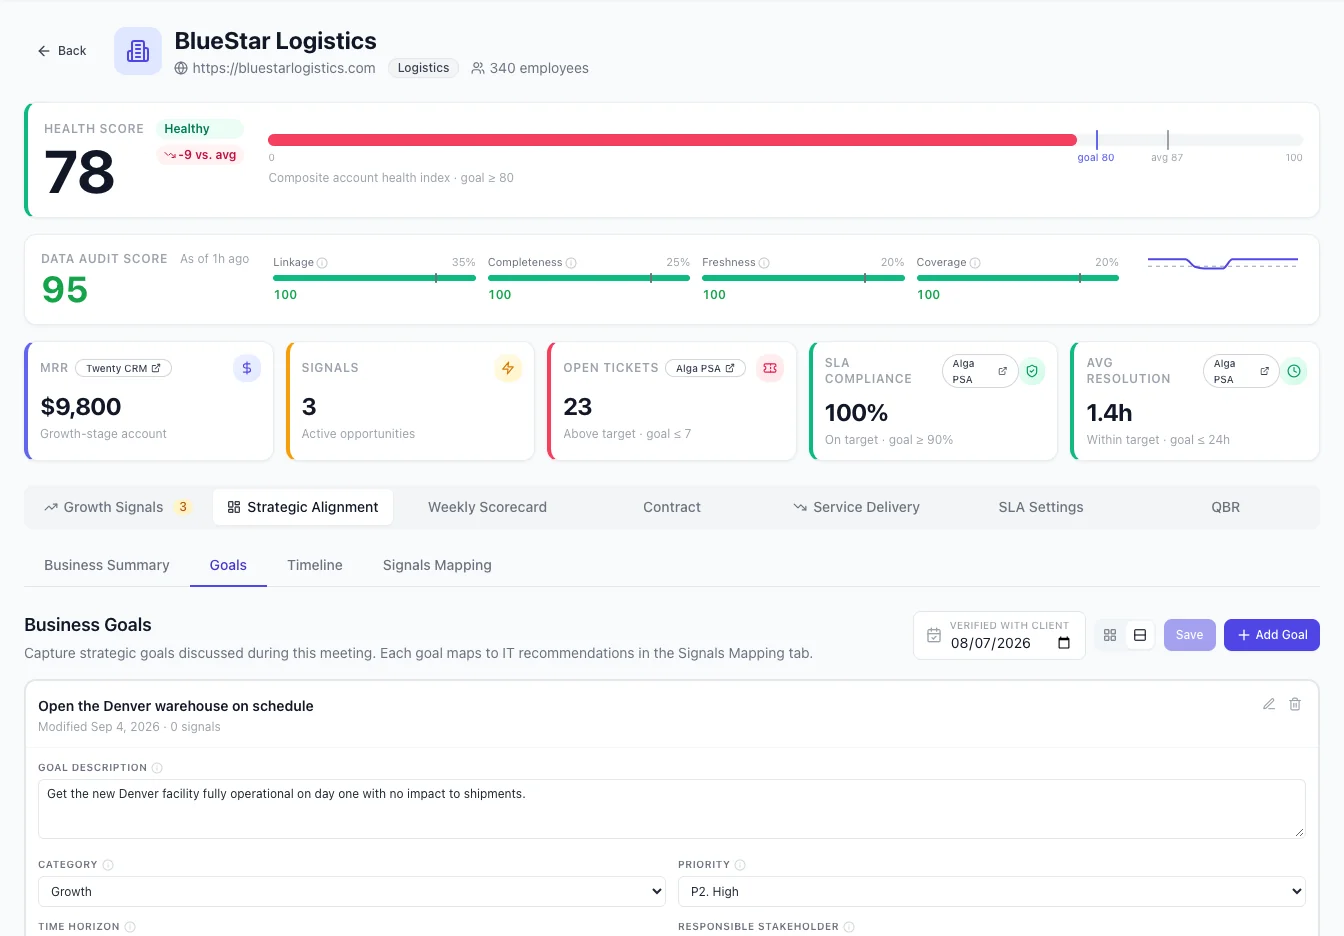1344x936 pixels.
Task: Click the health score progress bar
Action: pos(786,140)
